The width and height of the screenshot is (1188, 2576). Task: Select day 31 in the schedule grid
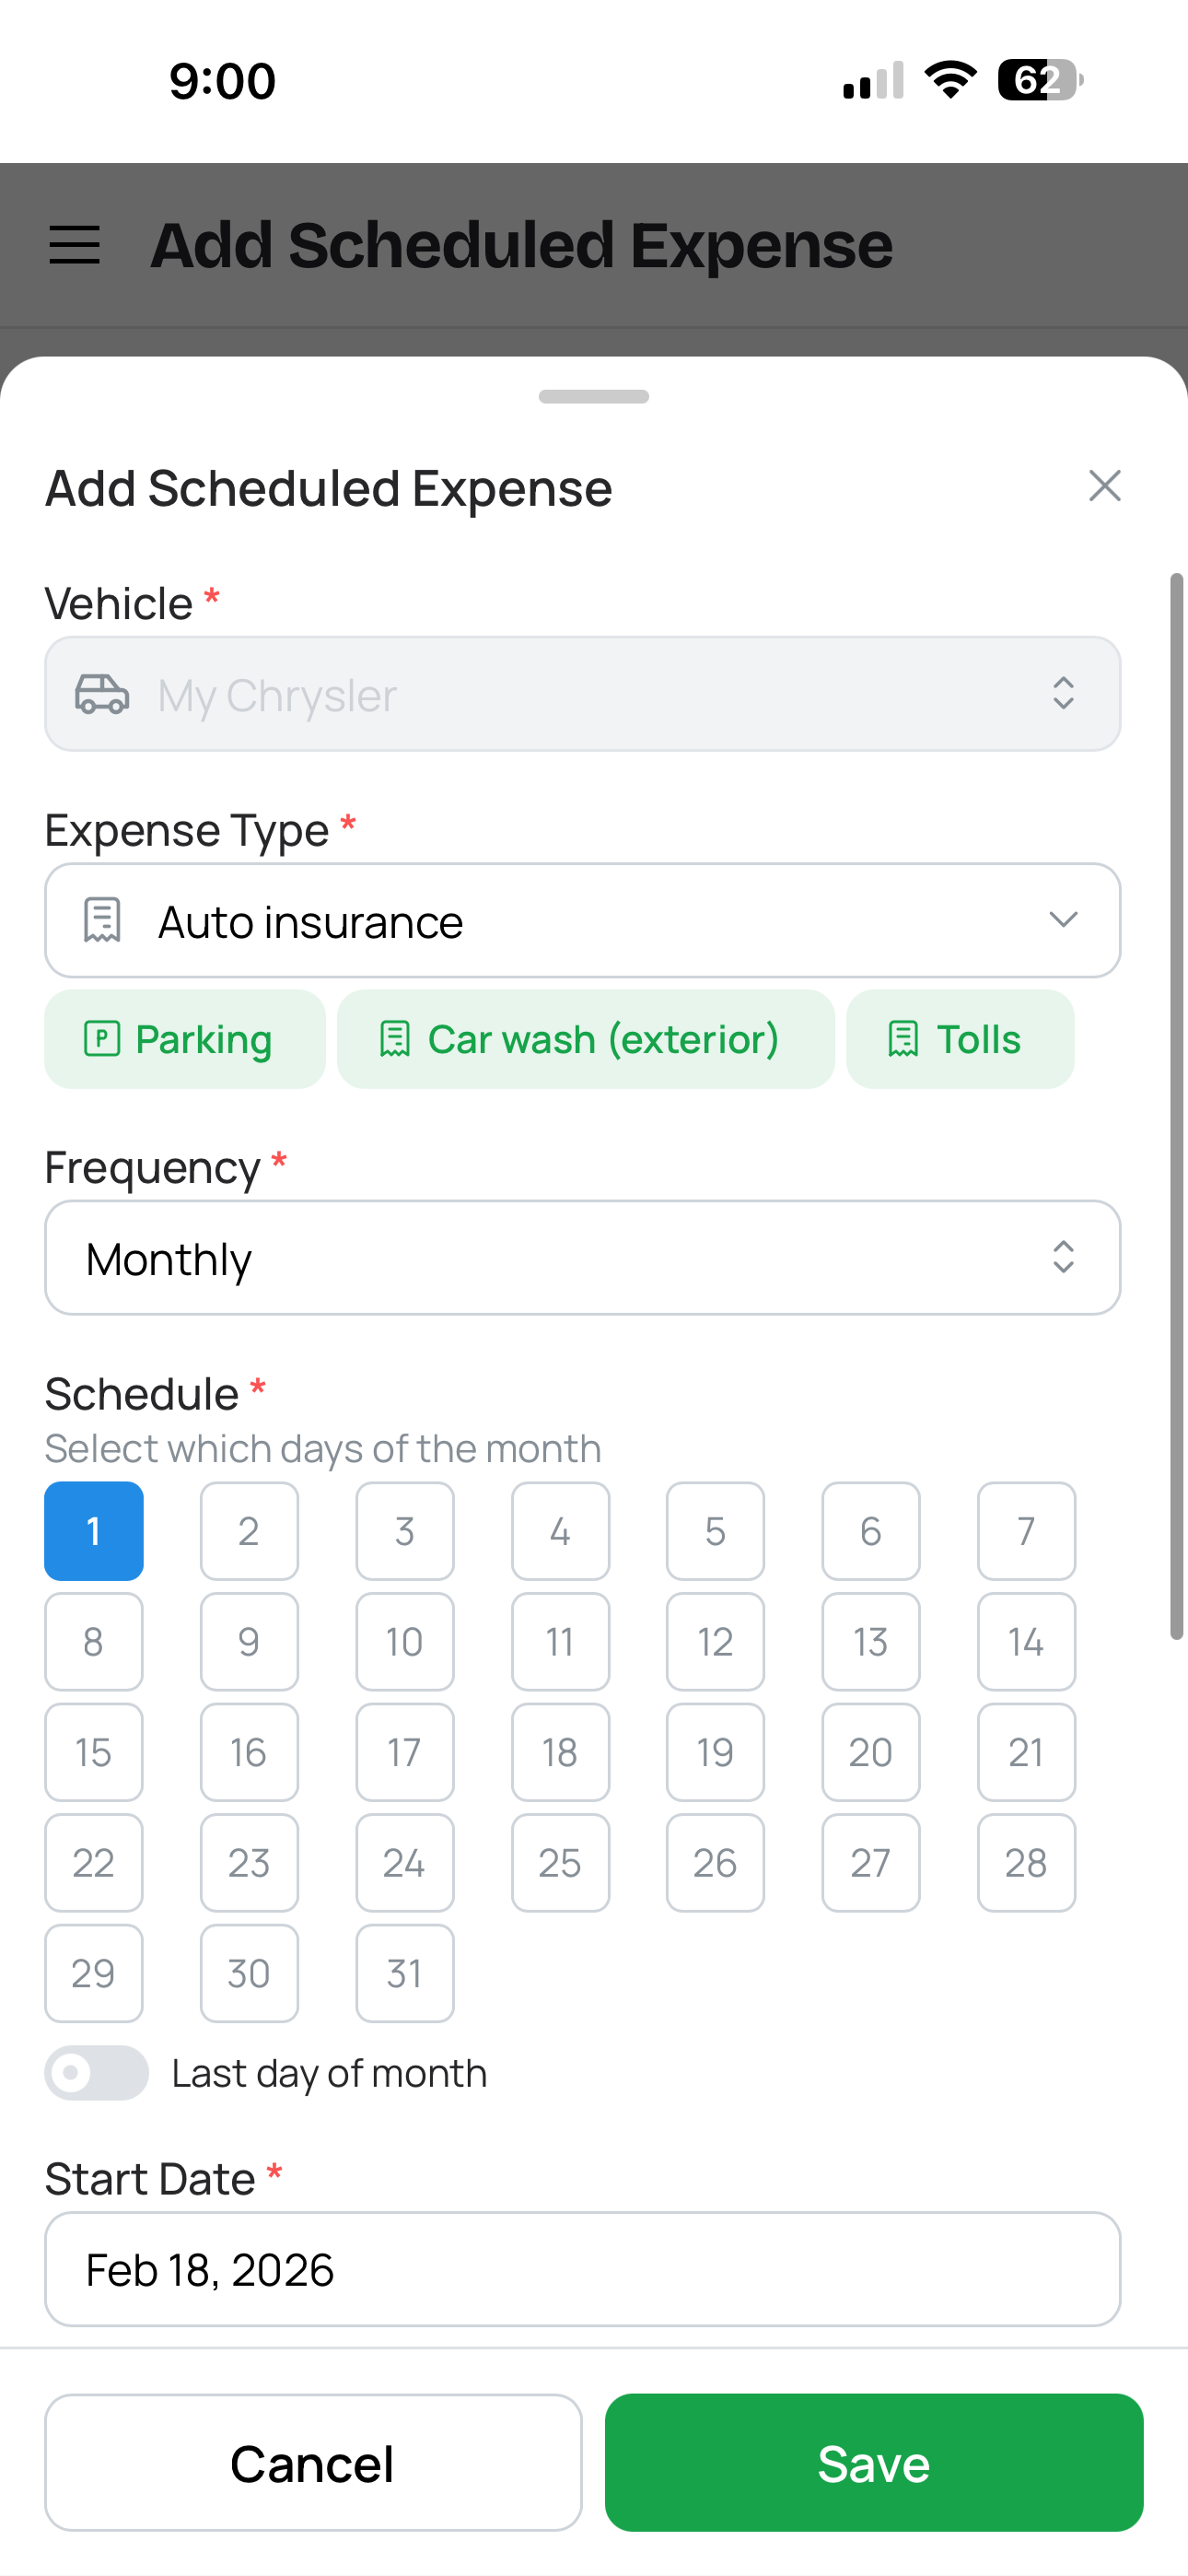coord(404,1973)
